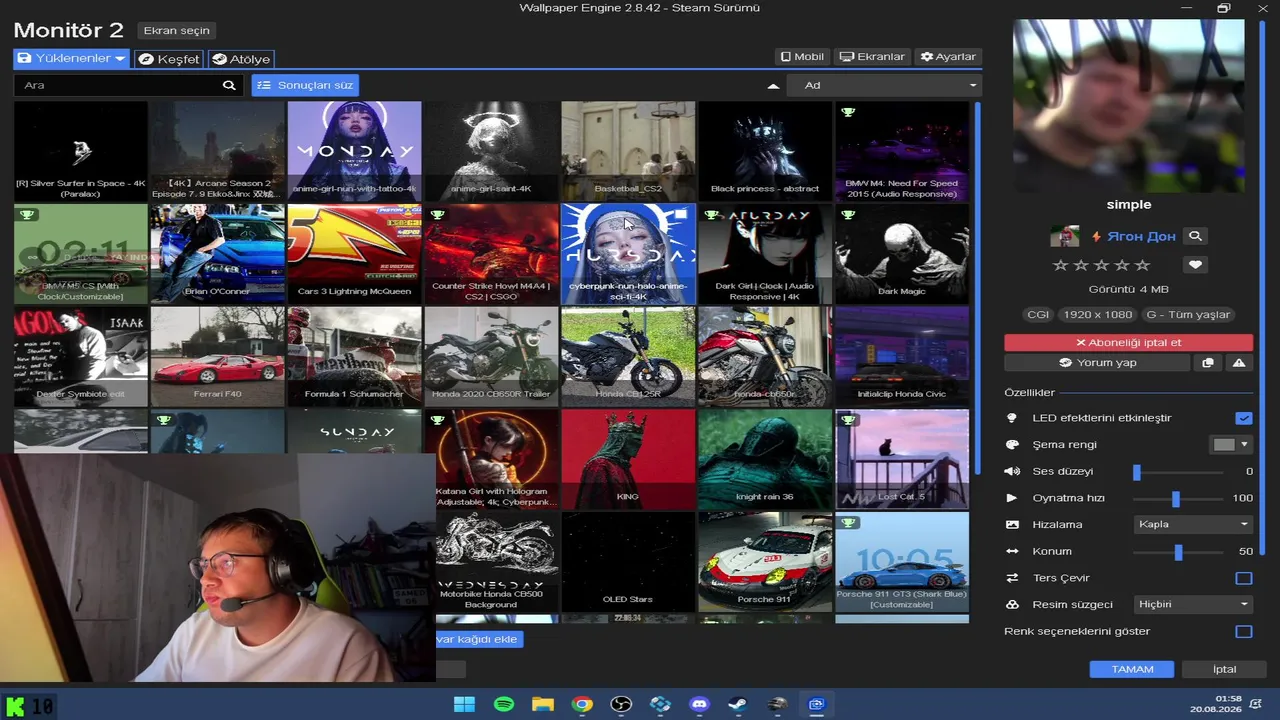Image resolution: width=1280 pixels, height=720 pixels.
Task: Select the Honda CB125R wallpaper
Action: [x=628, y=357]
